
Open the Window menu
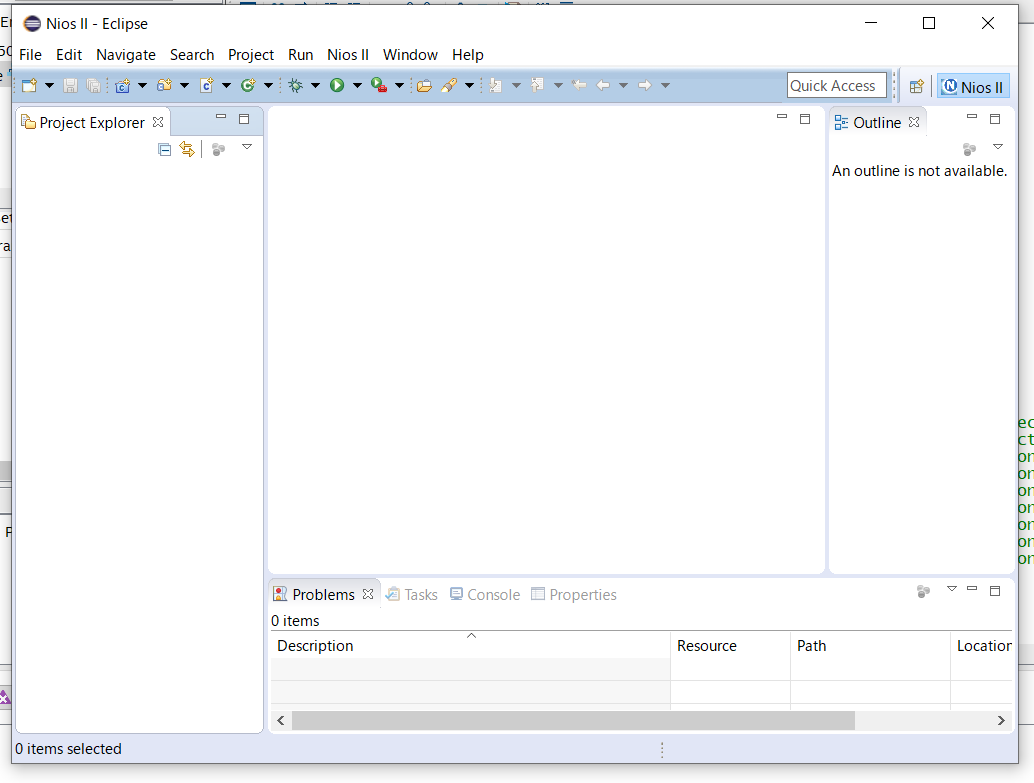point(410,55)
